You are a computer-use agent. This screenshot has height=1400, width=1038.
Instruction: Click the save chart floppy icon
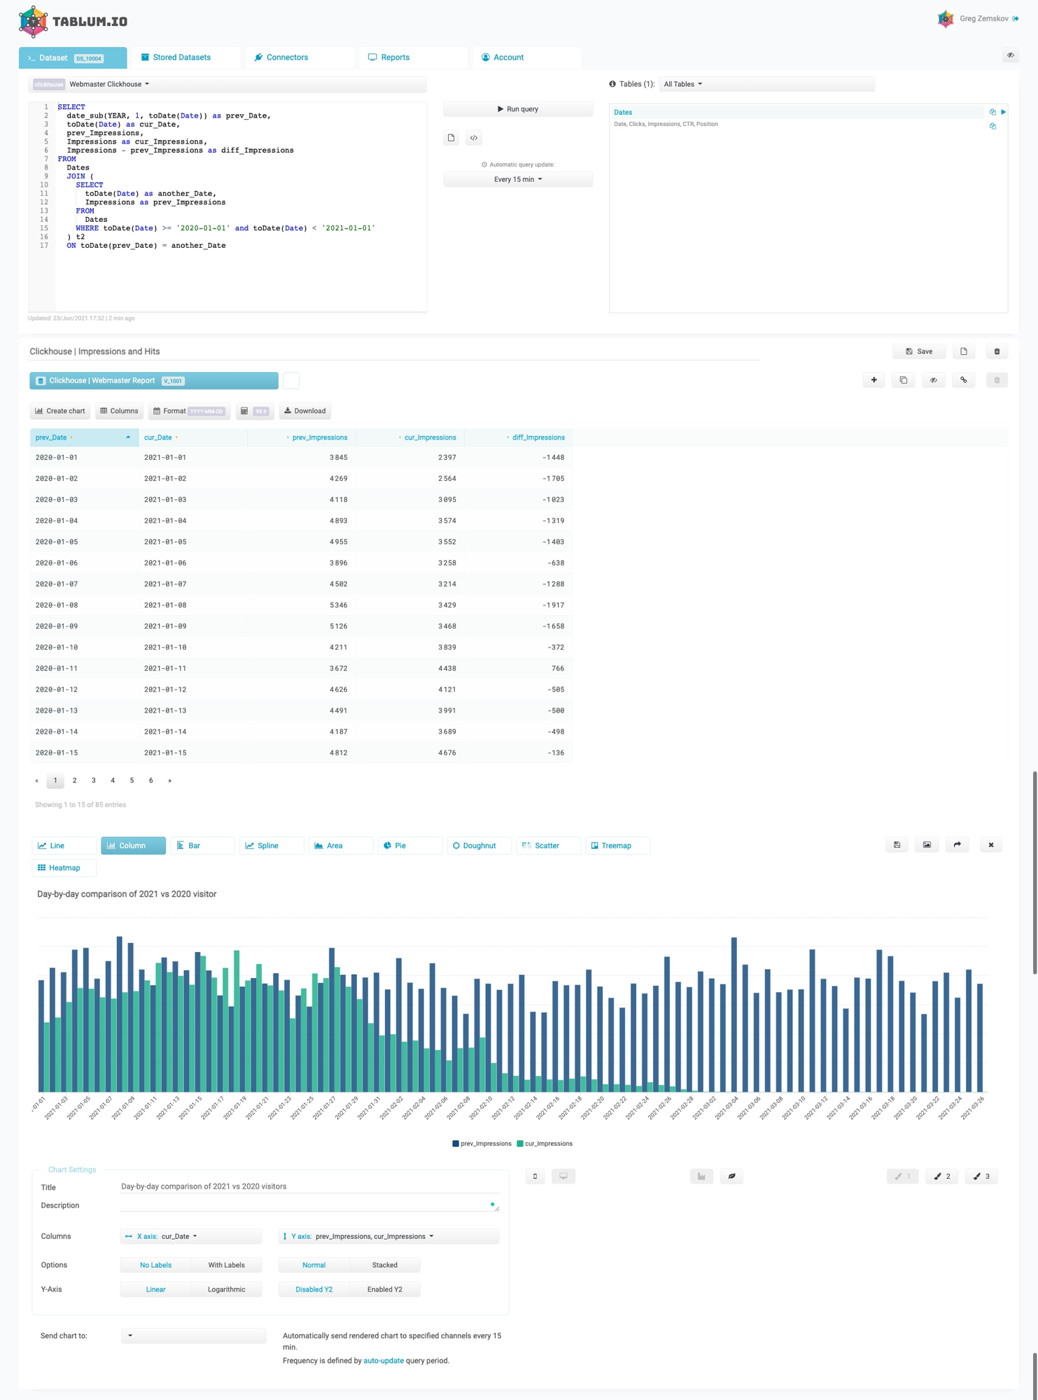(x=897, y=845)
